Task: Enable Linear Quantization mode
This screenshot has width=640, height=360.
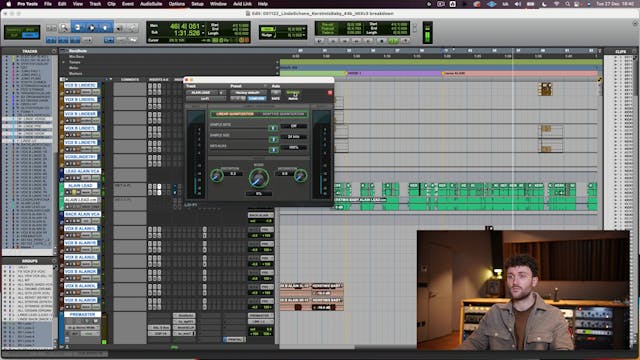Action: (235, 114)
